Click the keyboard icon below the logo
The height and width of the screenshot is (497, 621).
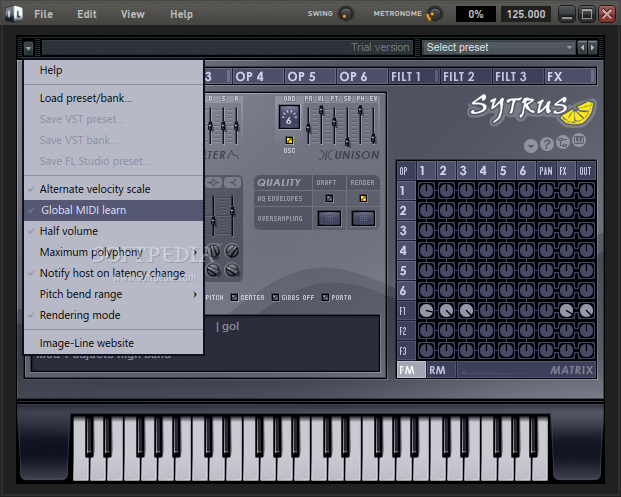(579, 140)
